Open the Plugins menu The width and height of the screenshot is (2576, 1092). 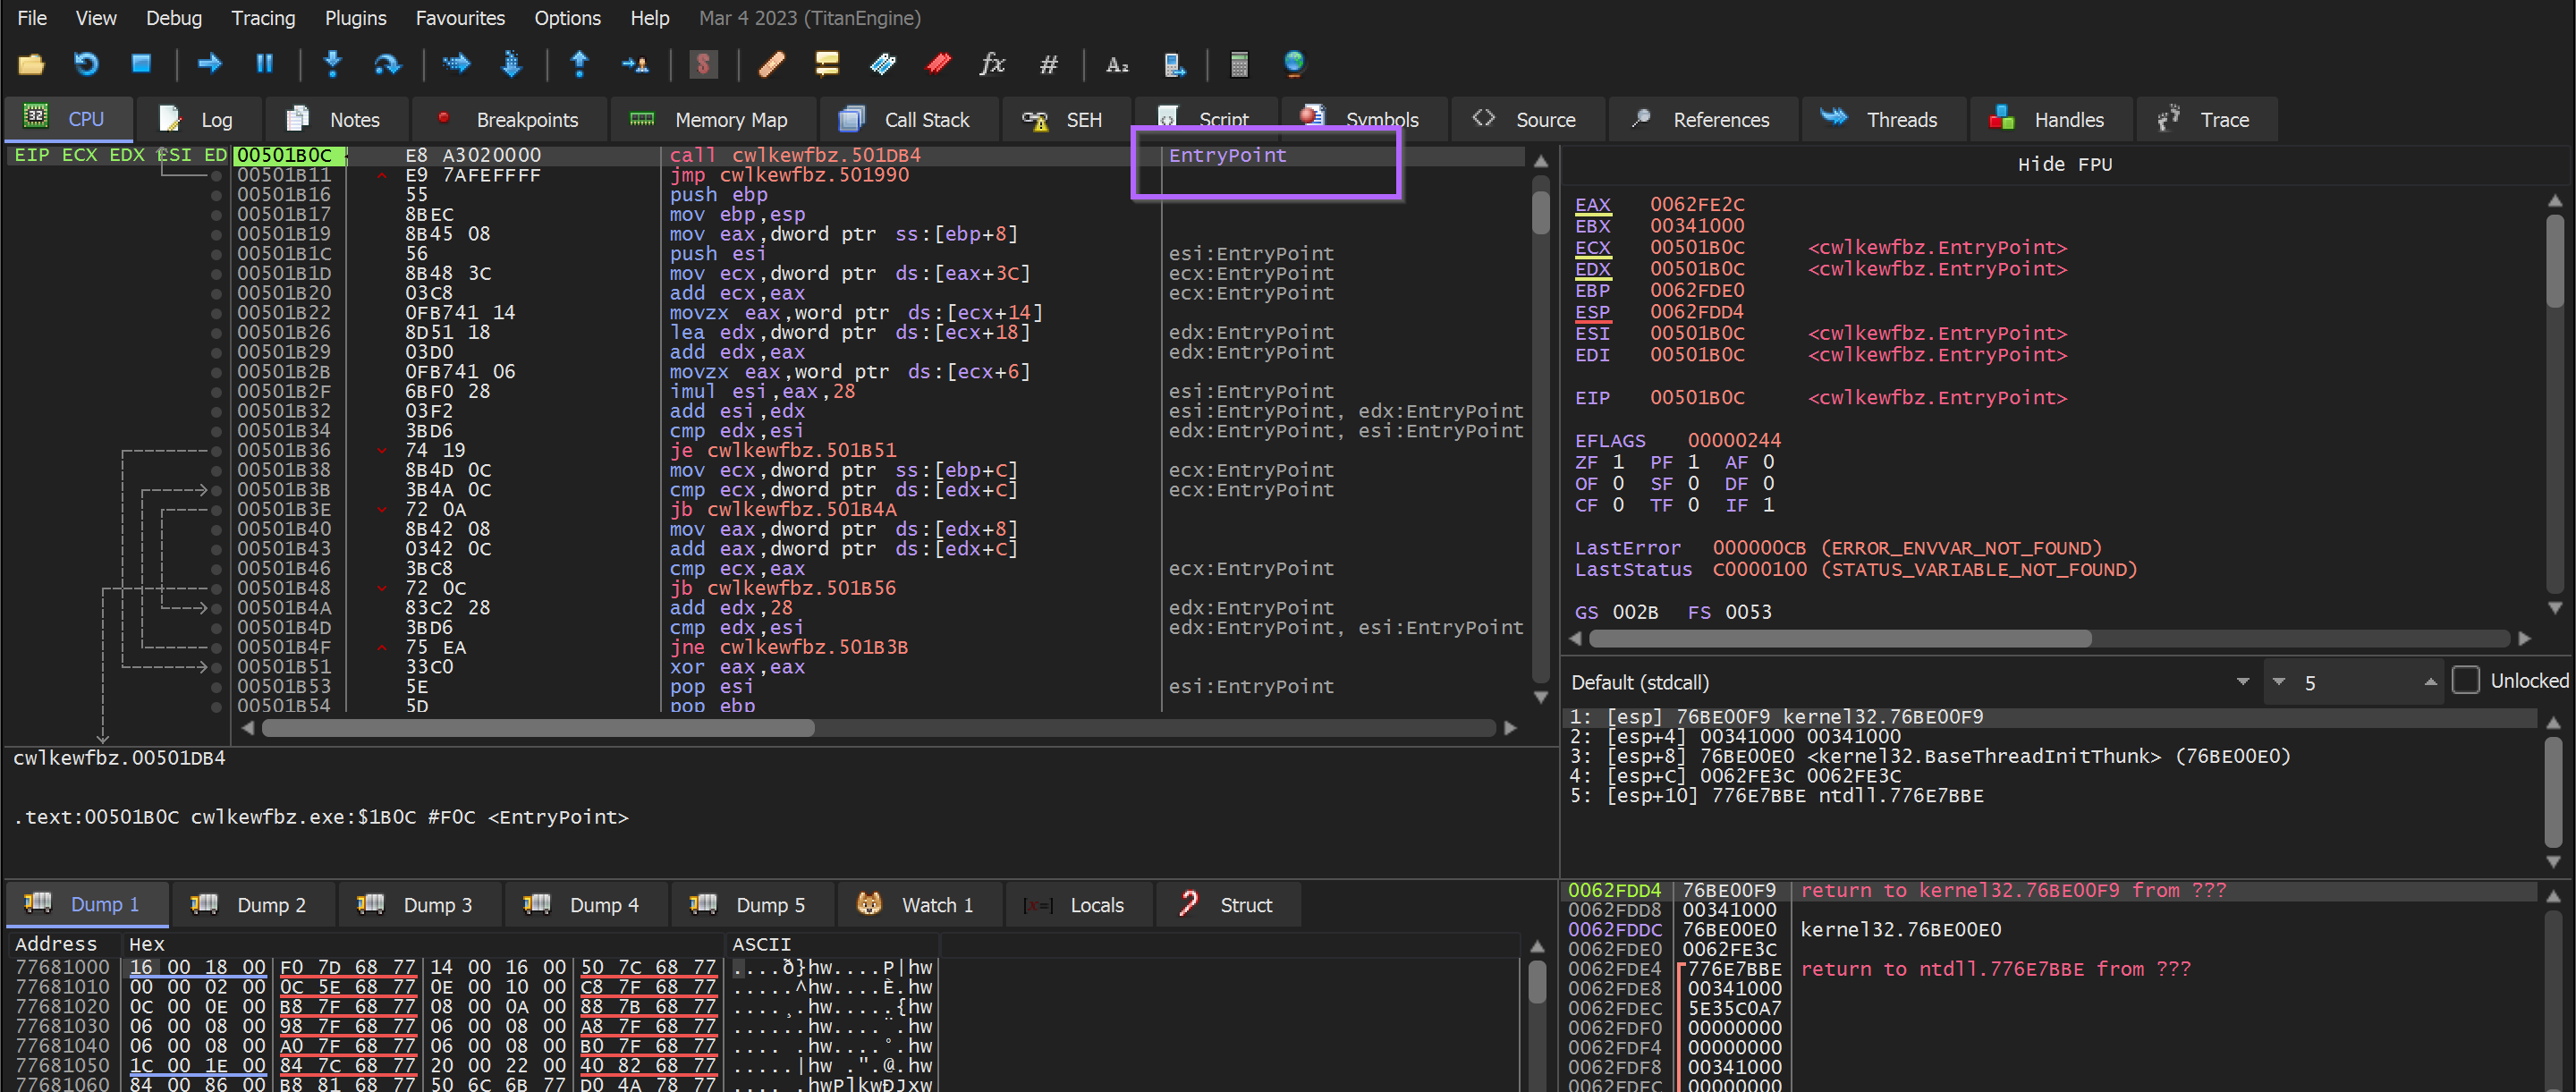tap(355, 20)
